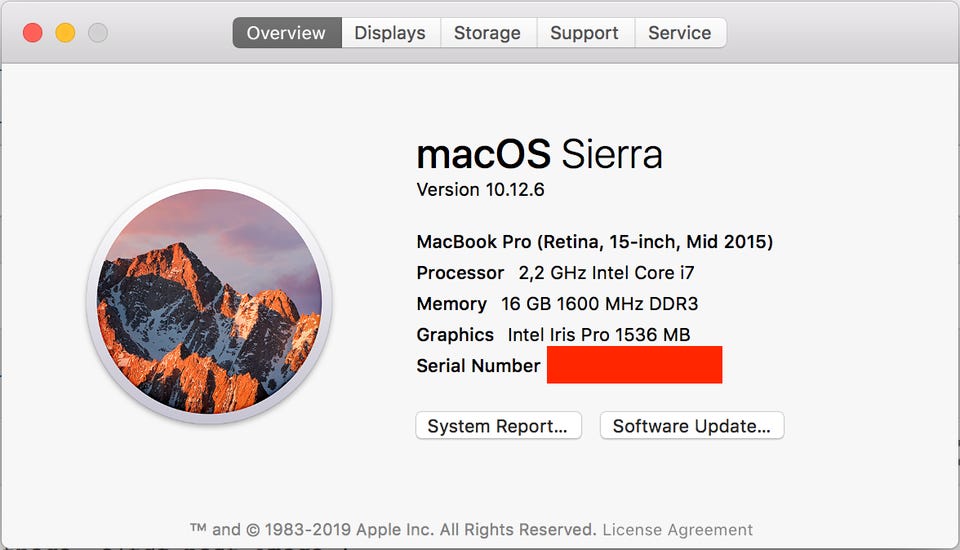
Task: Click the Version 10.12.6 text
Action: pos(480,190)
